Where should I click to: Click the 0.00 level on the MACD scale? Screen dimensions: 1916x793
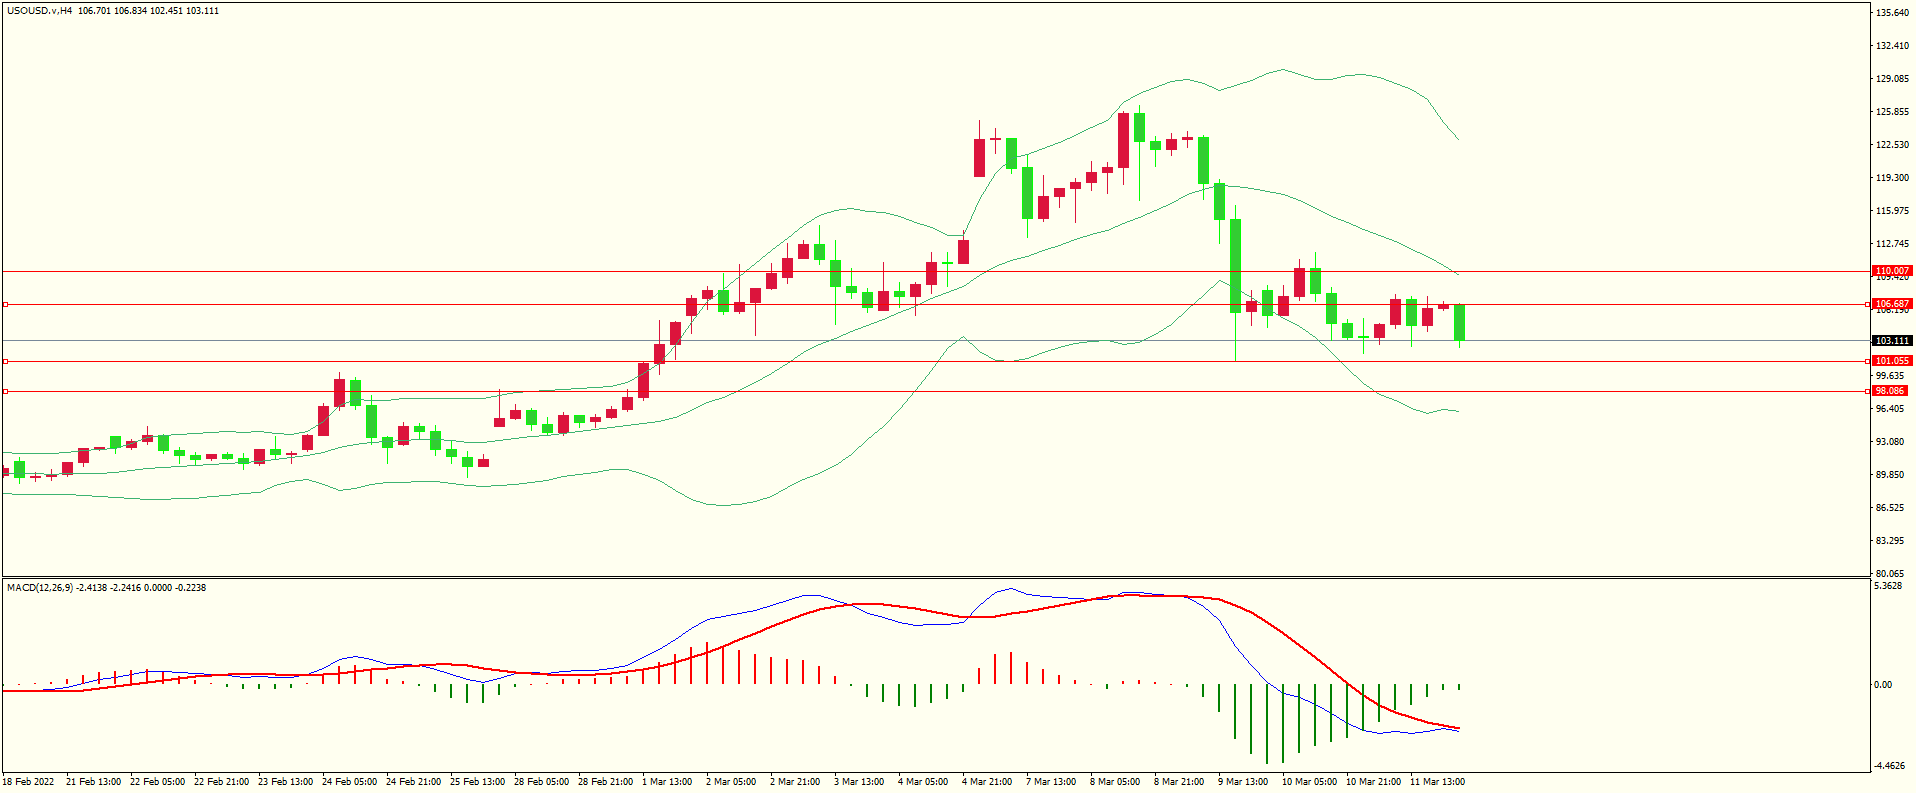point(1883,685)
